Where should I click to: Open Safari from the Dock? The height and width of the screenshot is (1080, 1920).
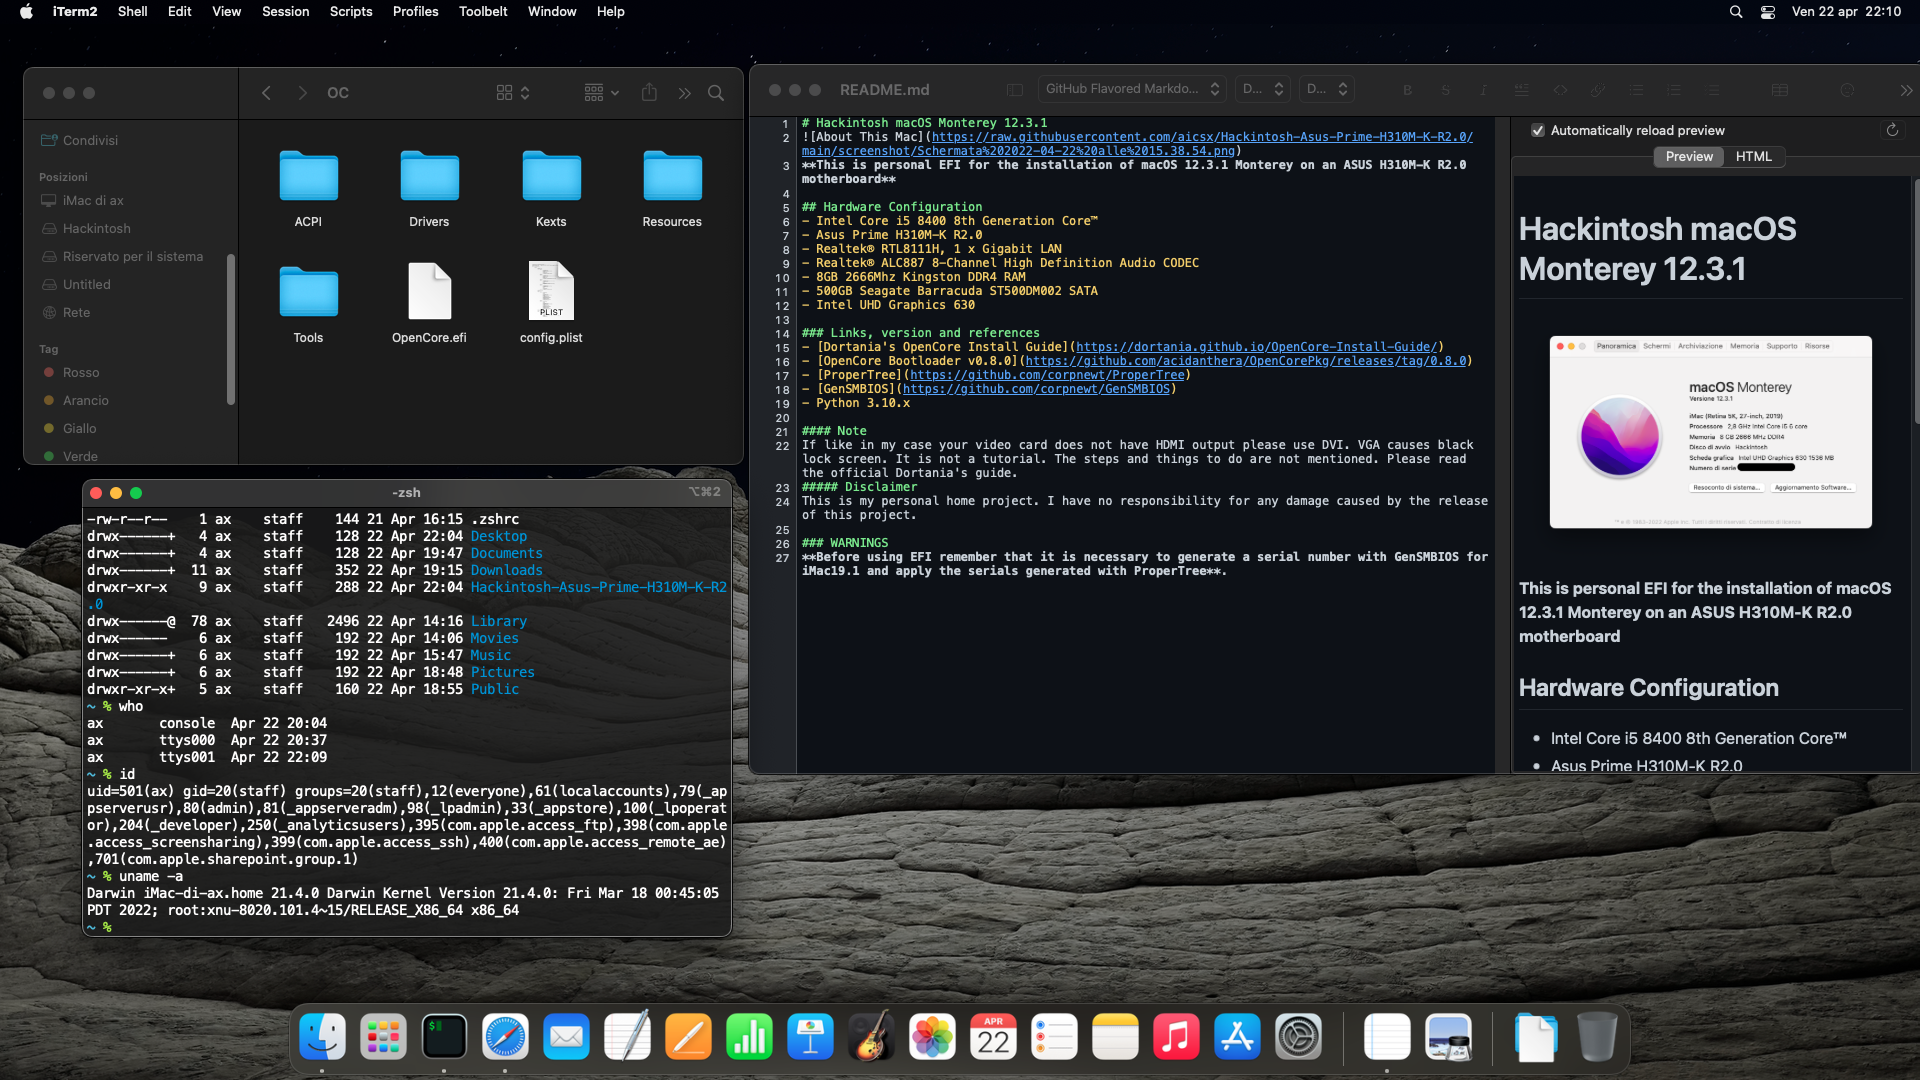click(x=505, y=1037)
